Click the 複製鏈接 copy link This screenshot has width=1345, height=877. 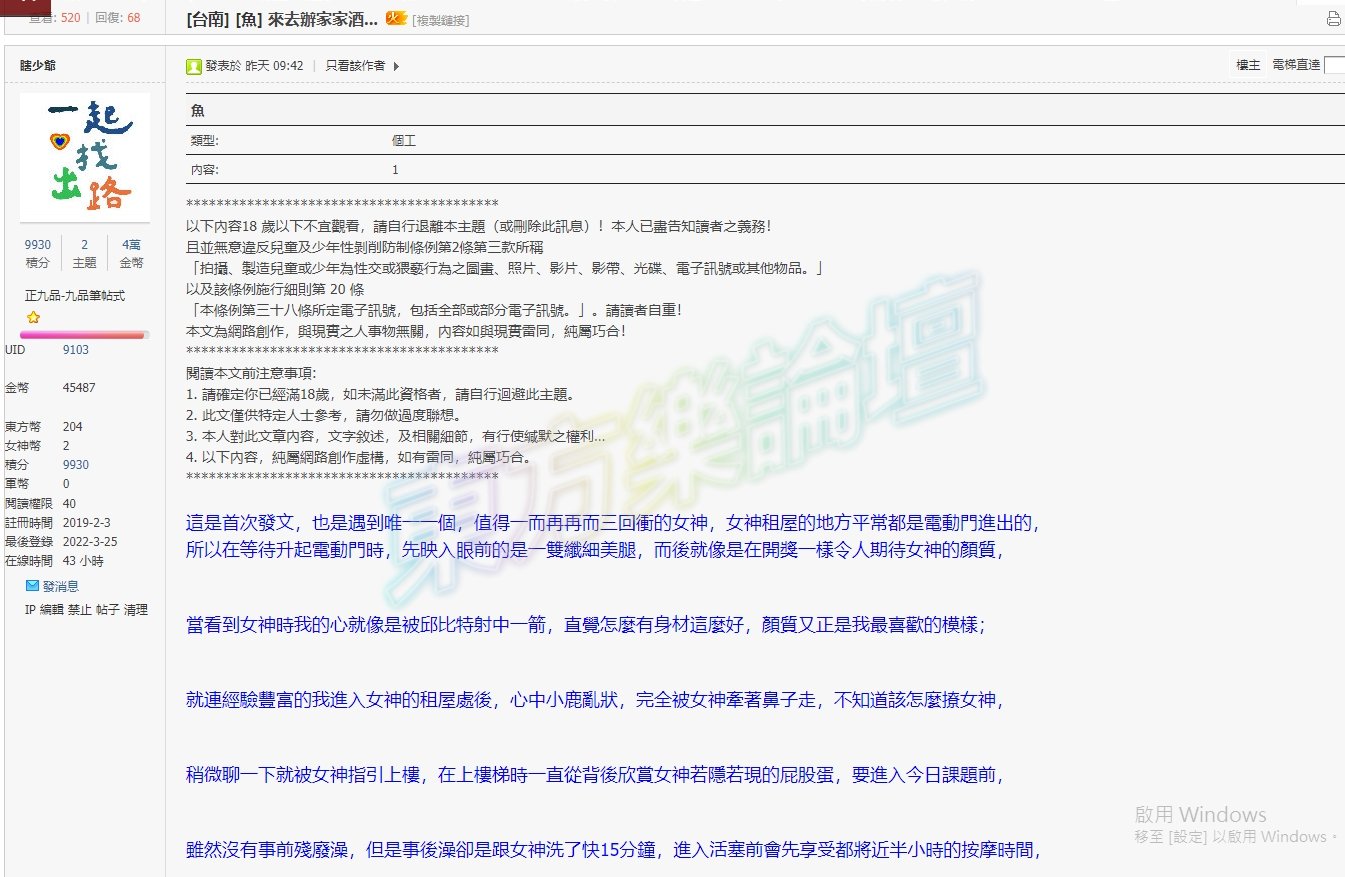click(440, 20)
